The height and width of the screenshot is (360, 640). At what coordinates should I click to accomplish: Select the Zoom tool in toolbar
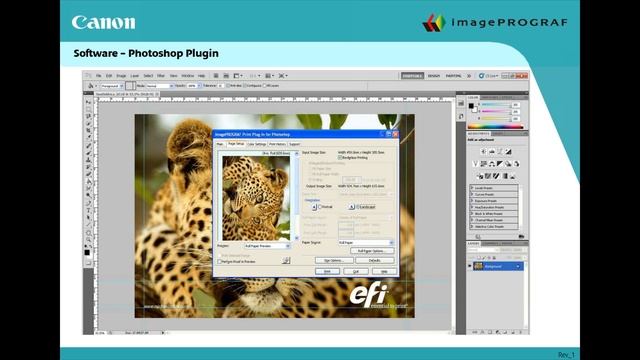[x=89, y=239]
